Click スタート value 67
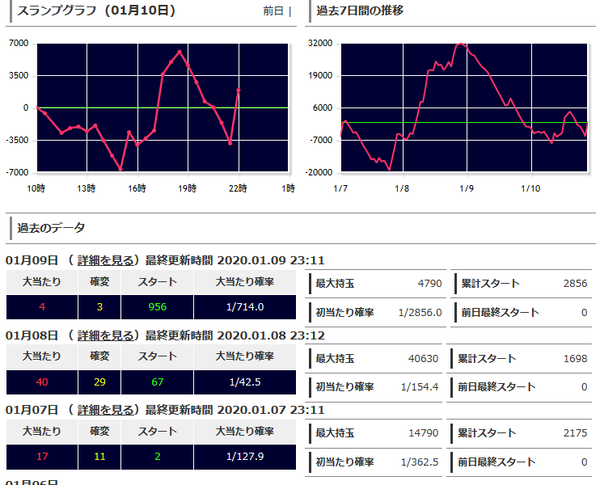Image resolution: width=600 pixels, height=485 pixels. (157, 382)
